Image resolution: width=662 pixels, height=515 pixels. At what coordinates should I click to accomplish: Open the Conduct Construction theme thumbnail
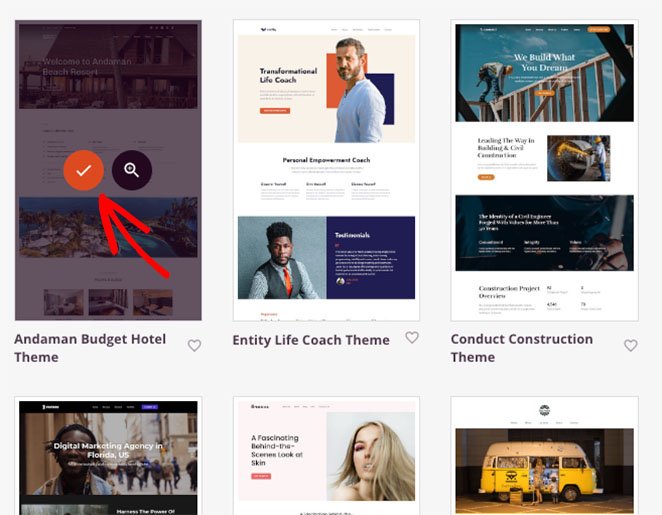pyautogui.click(x=545, y=170)
